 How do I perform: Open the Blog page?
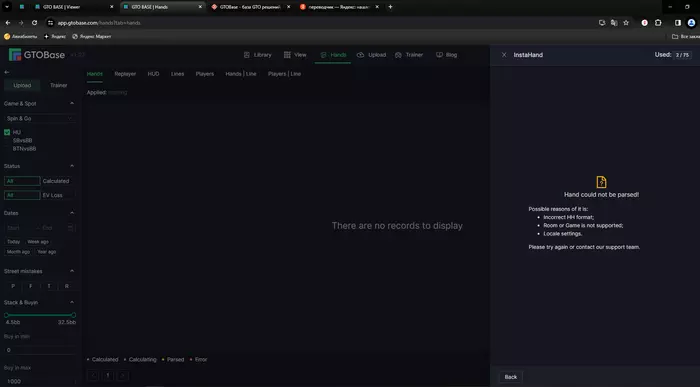446,55
